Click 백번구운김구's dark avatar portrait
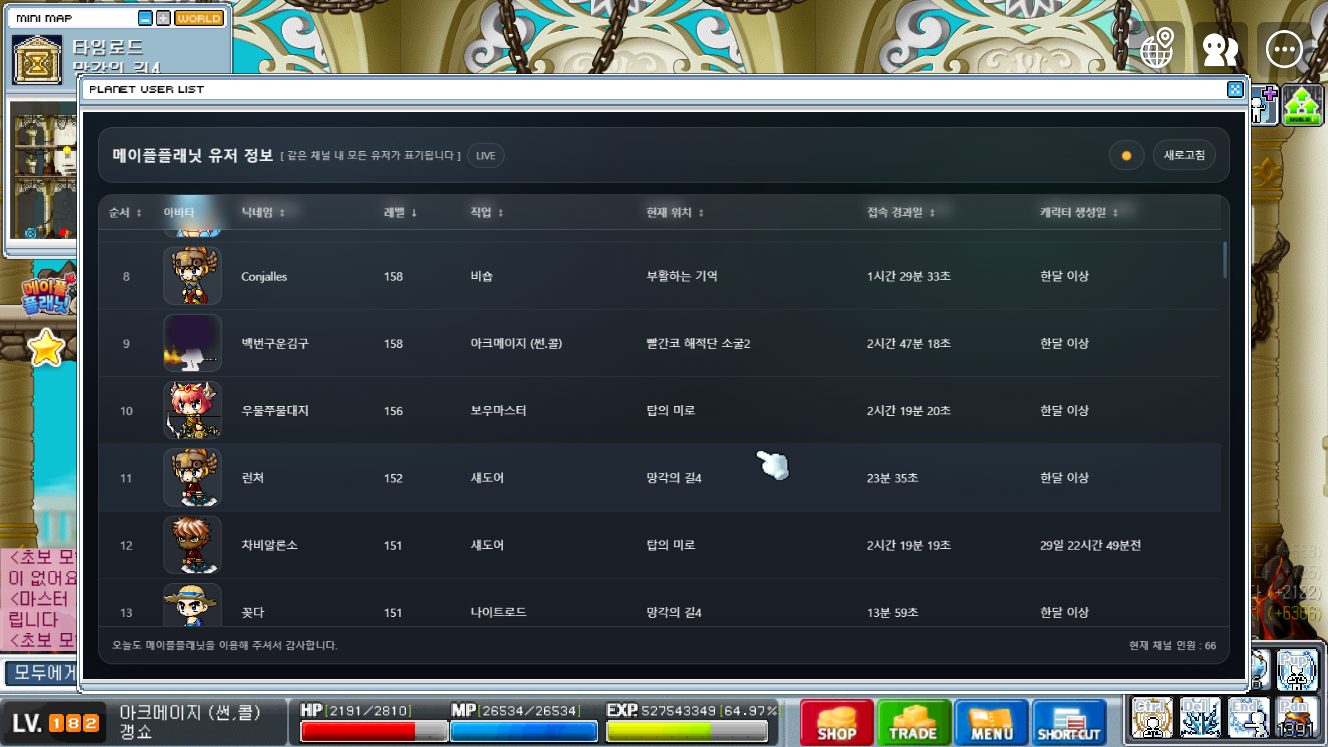The image size is (1328, 747). (x=192, y=343)
